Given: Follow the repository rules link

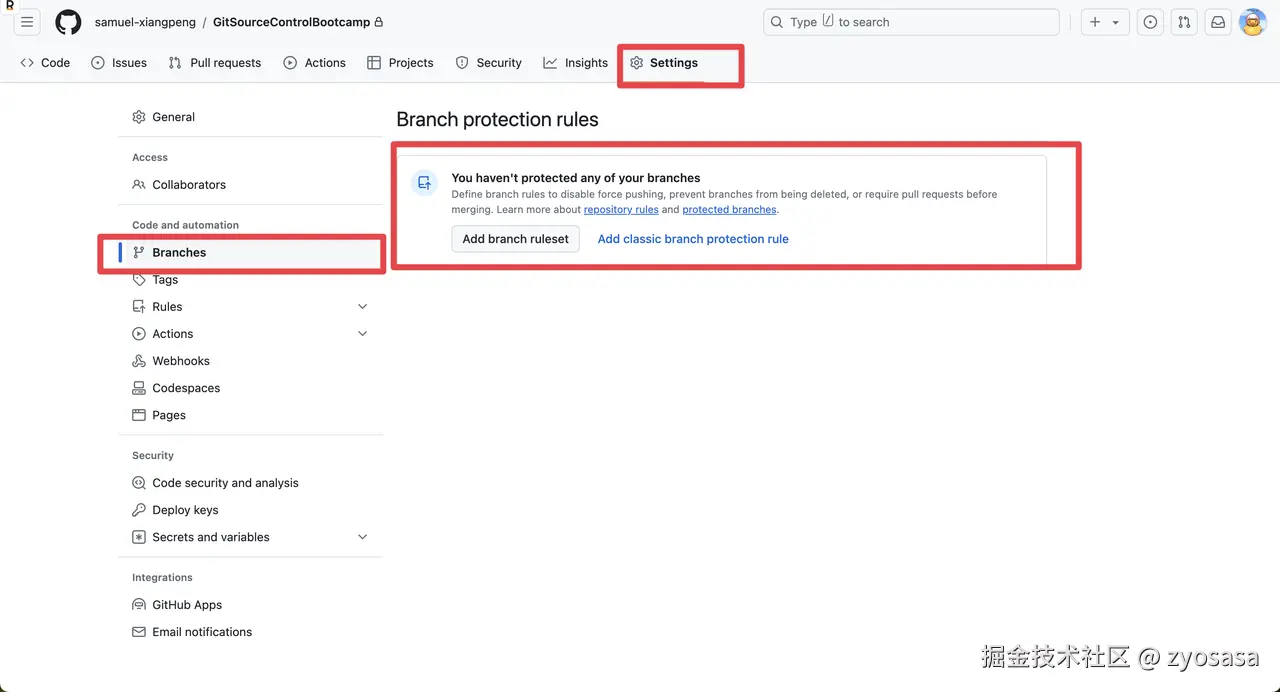Looking at the screenshot, I should pos(621,210).
